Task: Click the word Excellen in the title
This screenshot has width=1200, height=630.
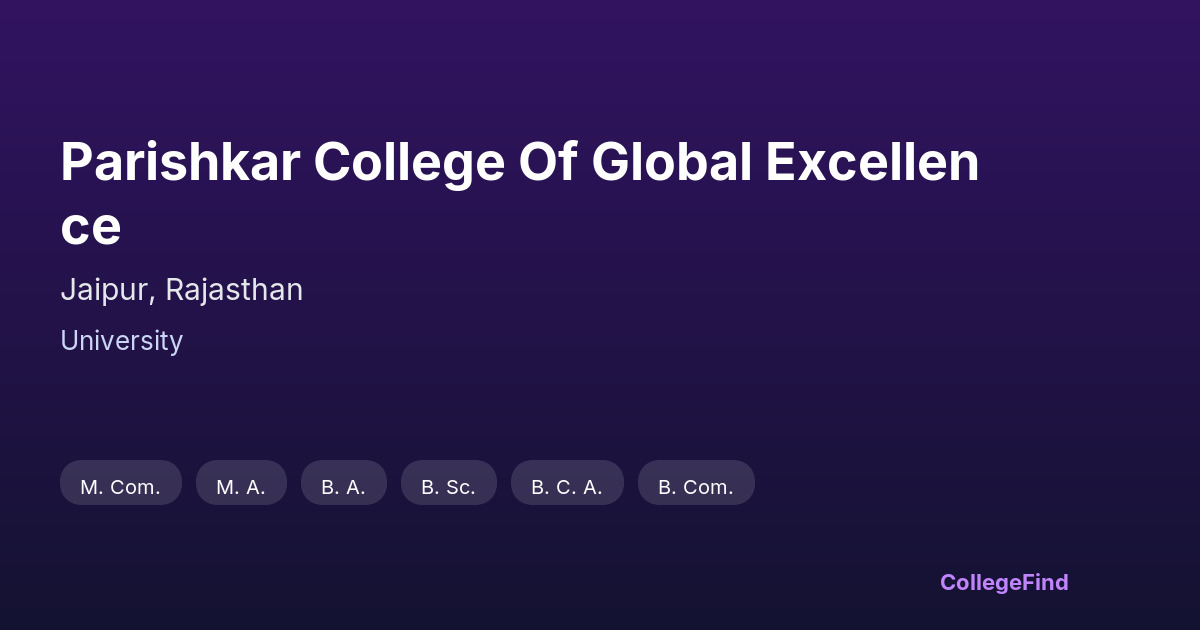Action: tap(872, 162)
